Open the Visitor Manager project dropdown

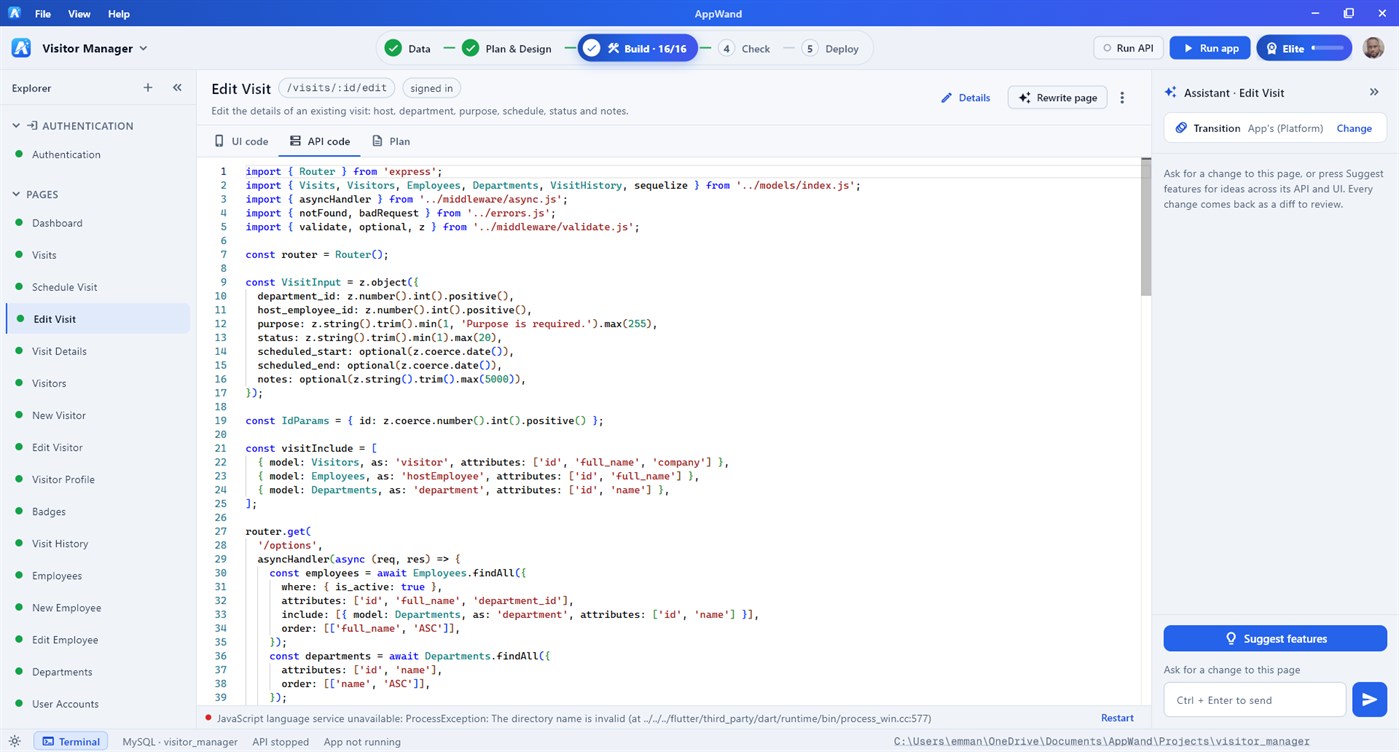click(x=94, y=48)
